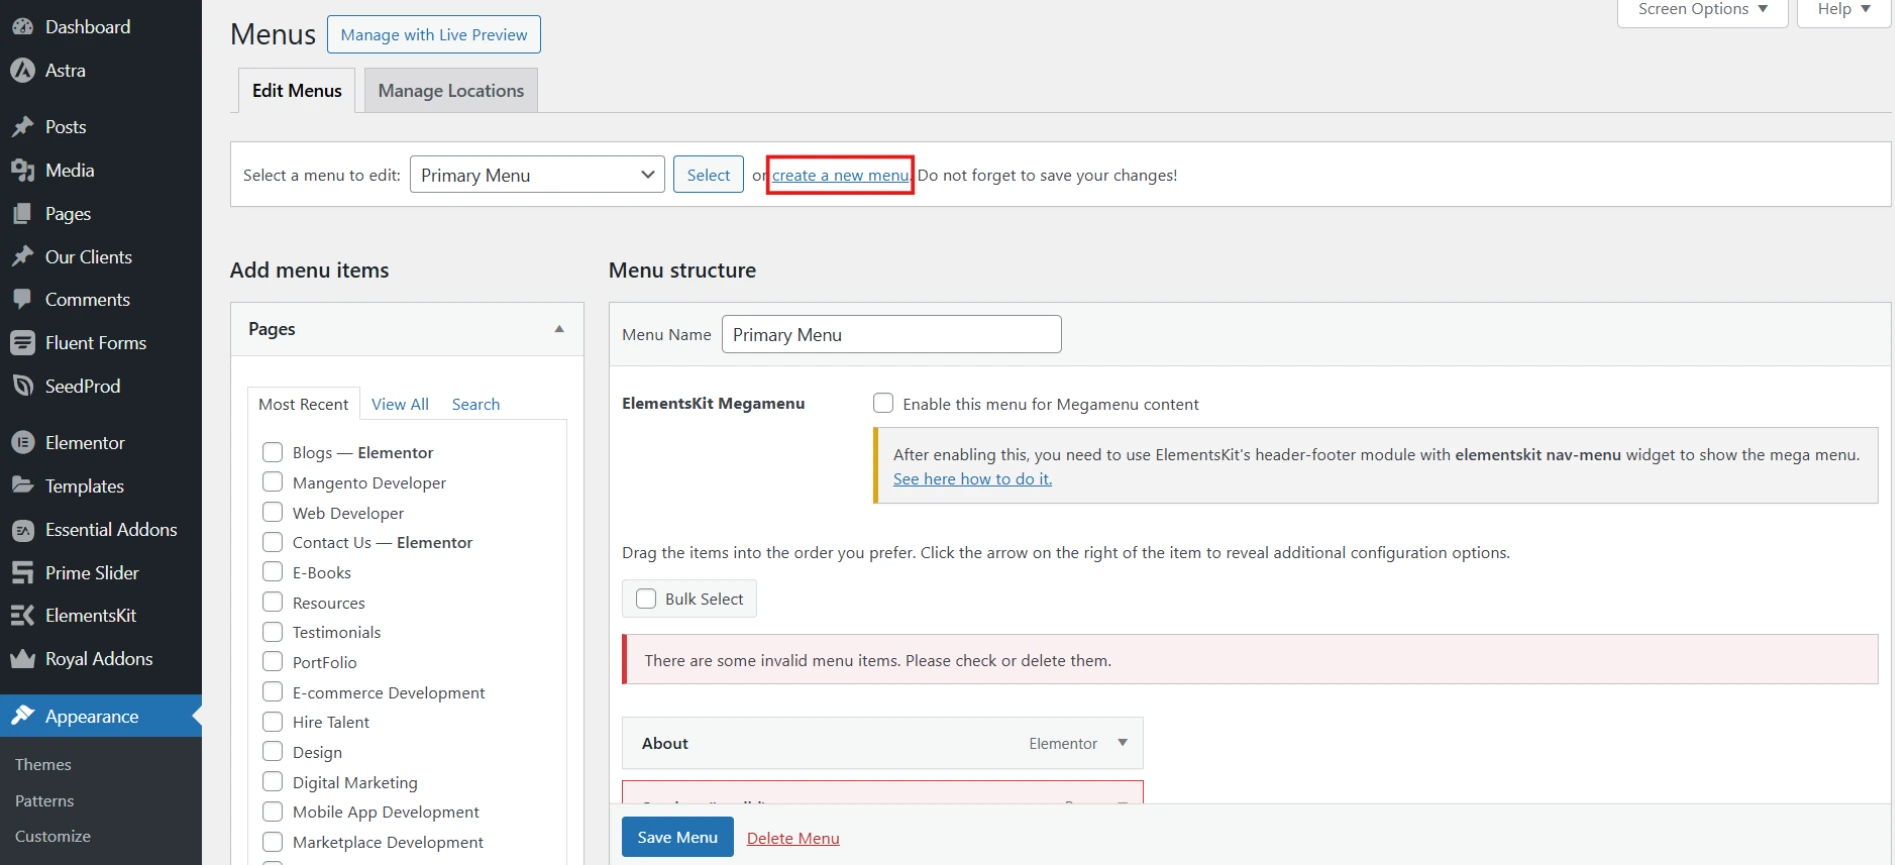
Task: Switch to the Edit Menus tab
Action: 297,90
